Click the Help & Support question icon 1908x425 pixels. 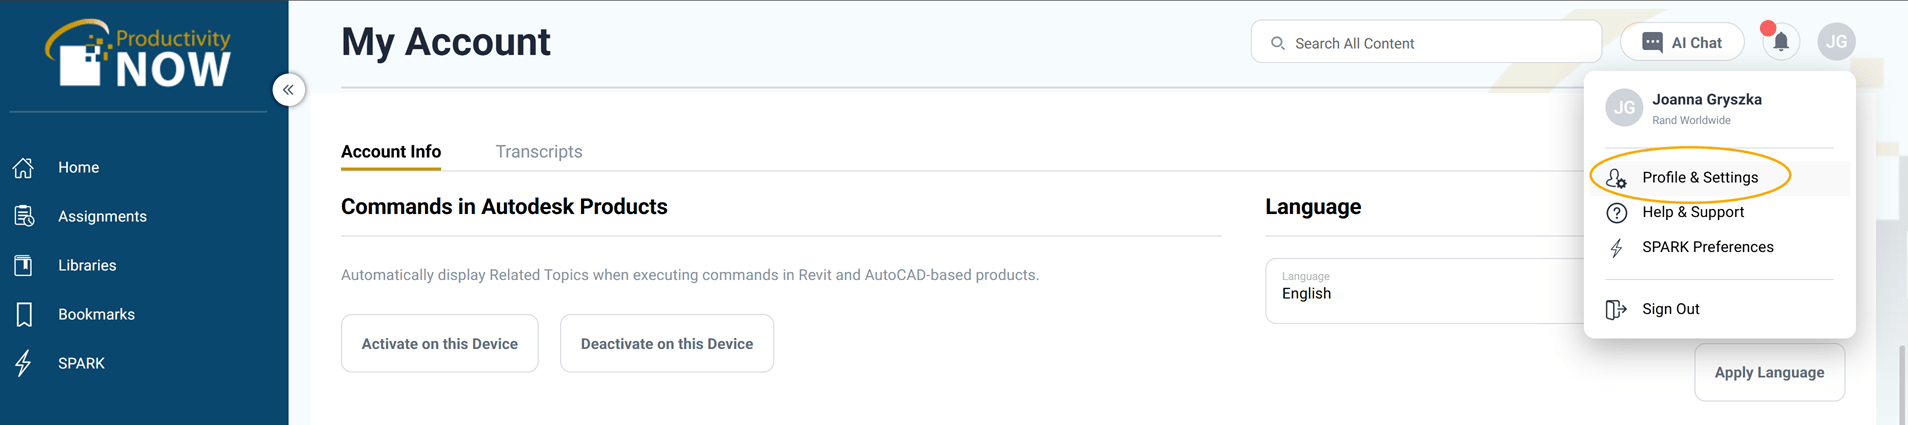click(1616, 212)
